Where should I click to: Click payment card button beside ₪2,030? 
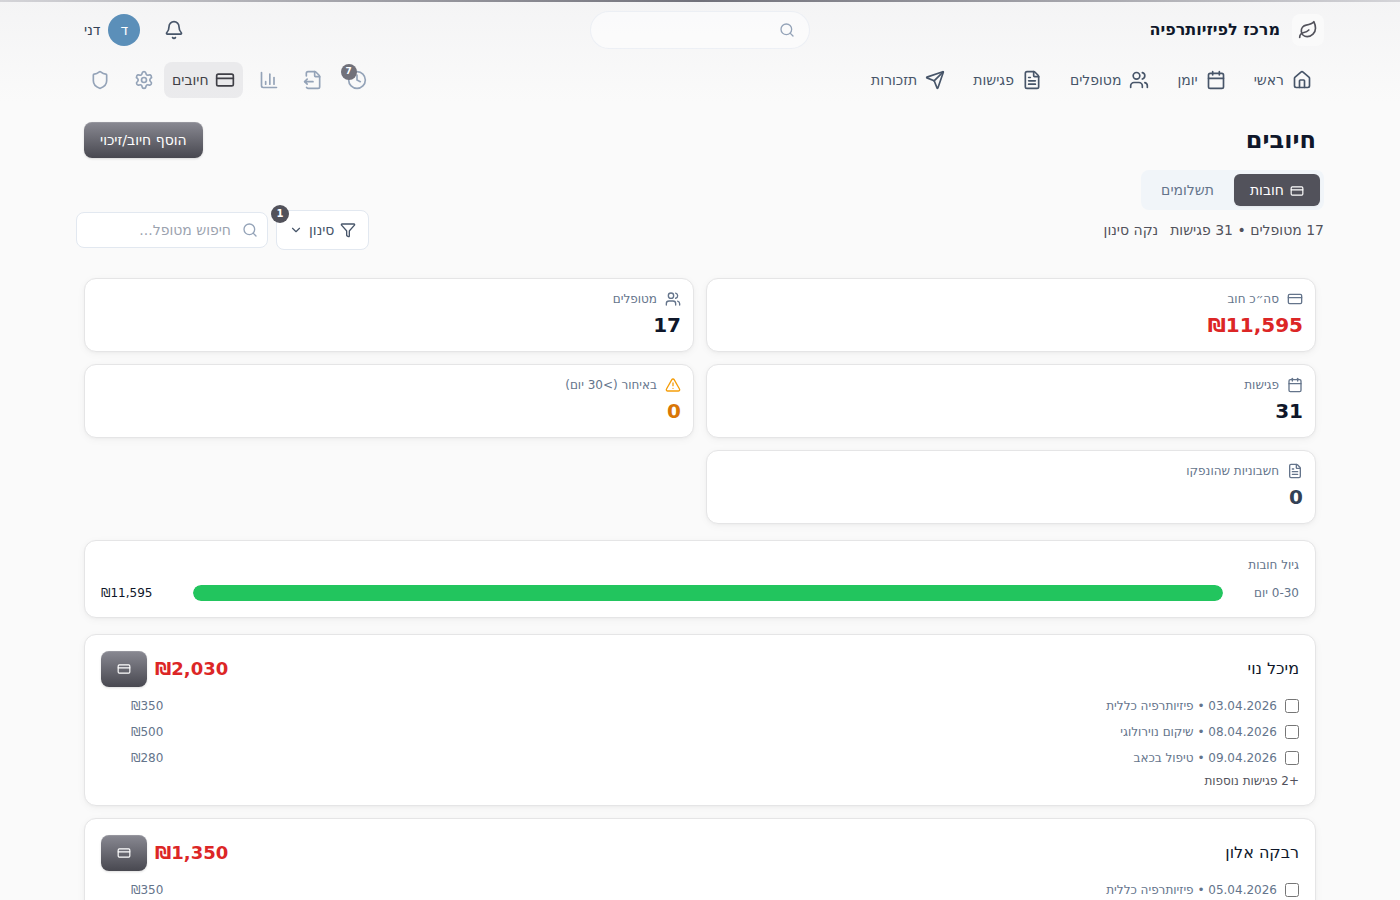click(124, 669)
